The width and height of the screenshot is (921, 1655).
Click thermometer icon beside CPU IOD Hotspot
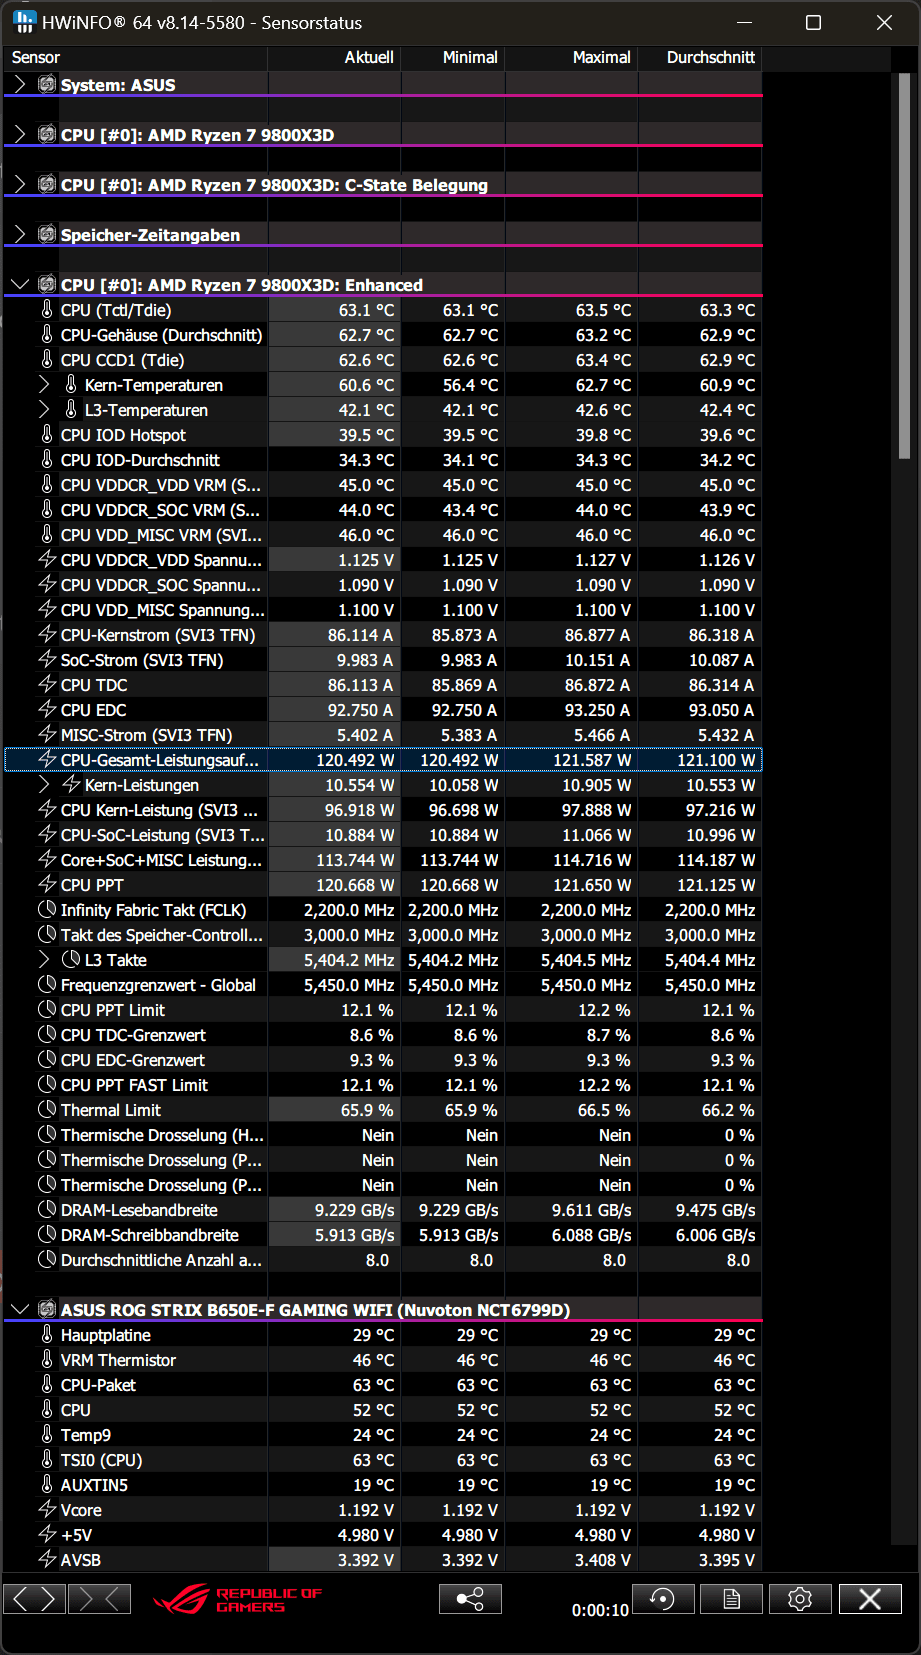(x=47, y=435)
